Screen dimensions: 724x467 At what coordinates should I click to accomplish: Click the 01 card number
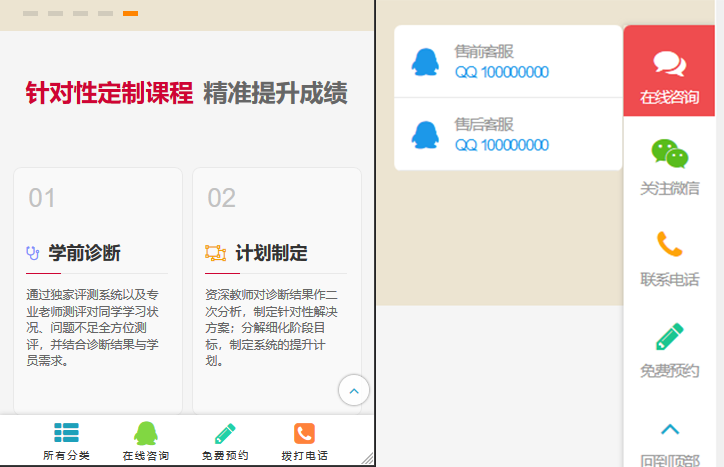click(42, 198)
